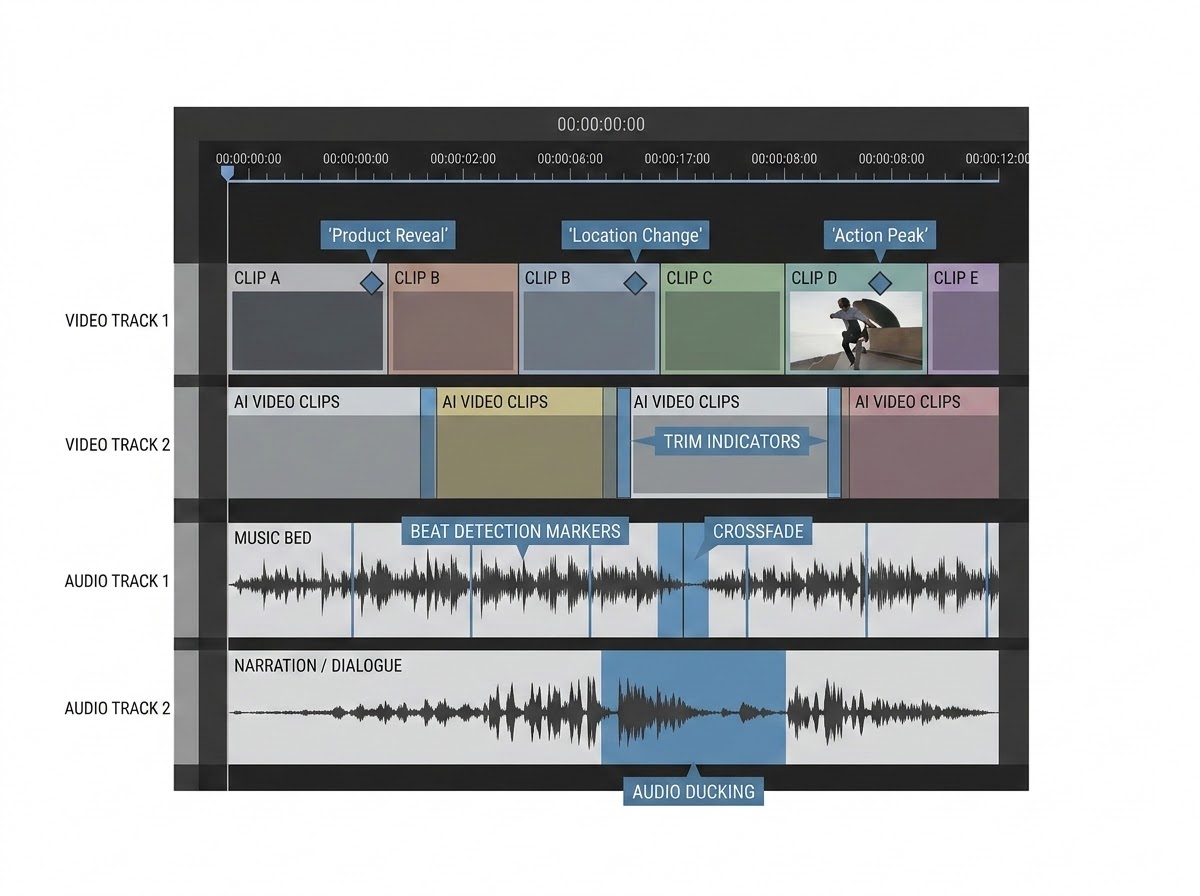
Task: Select the CLIP D jumping person thumbnail
Action: click(856, 331)
